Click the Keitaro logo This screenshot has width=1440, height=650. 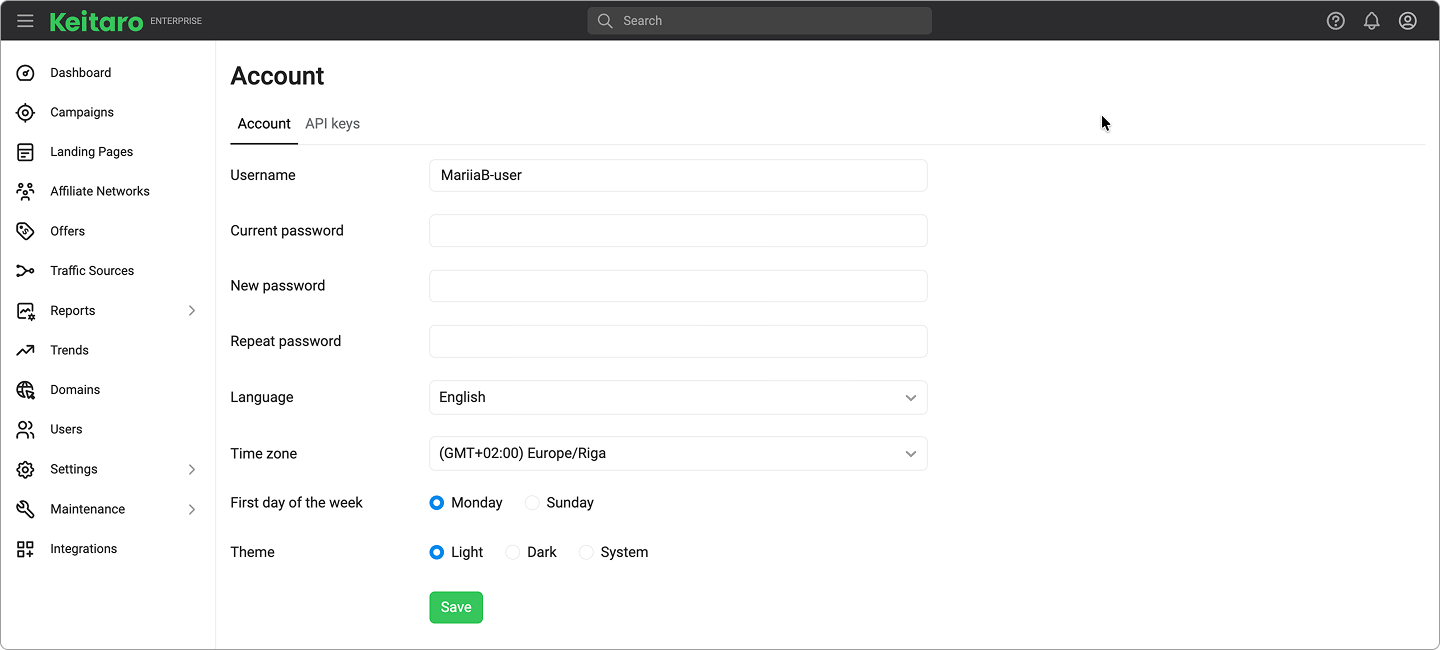[97, 21]
